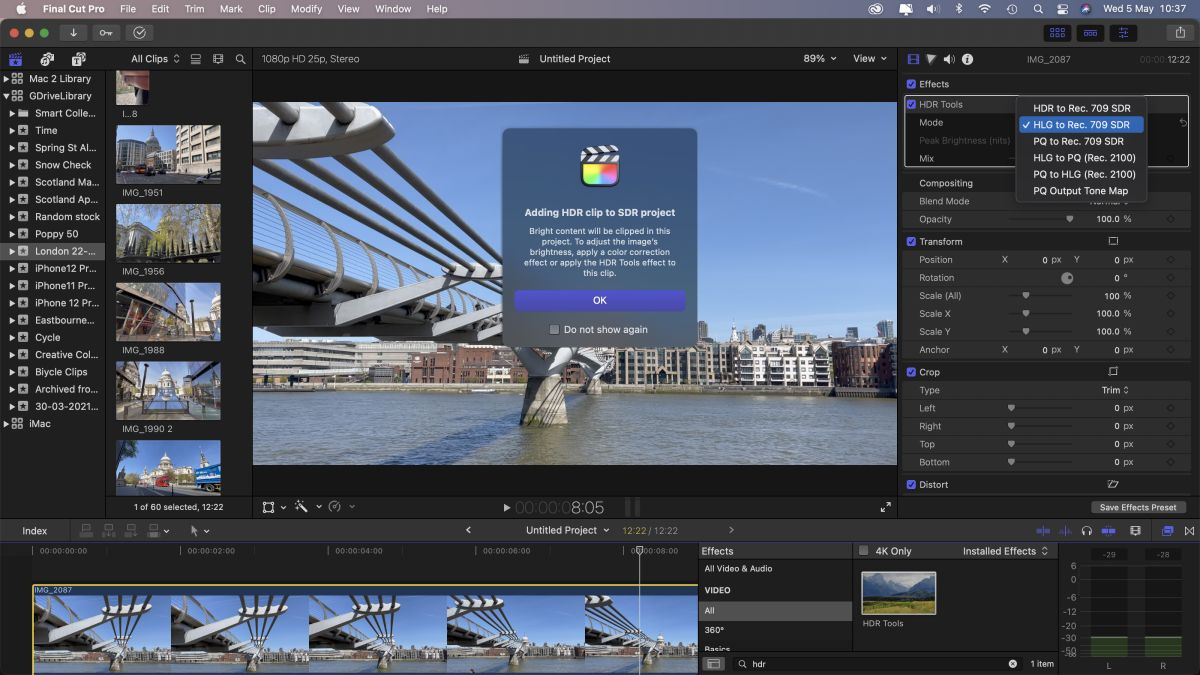Open the Keyword Editor key icon
Screen dimensions: 1200x675
coord(106,33)
